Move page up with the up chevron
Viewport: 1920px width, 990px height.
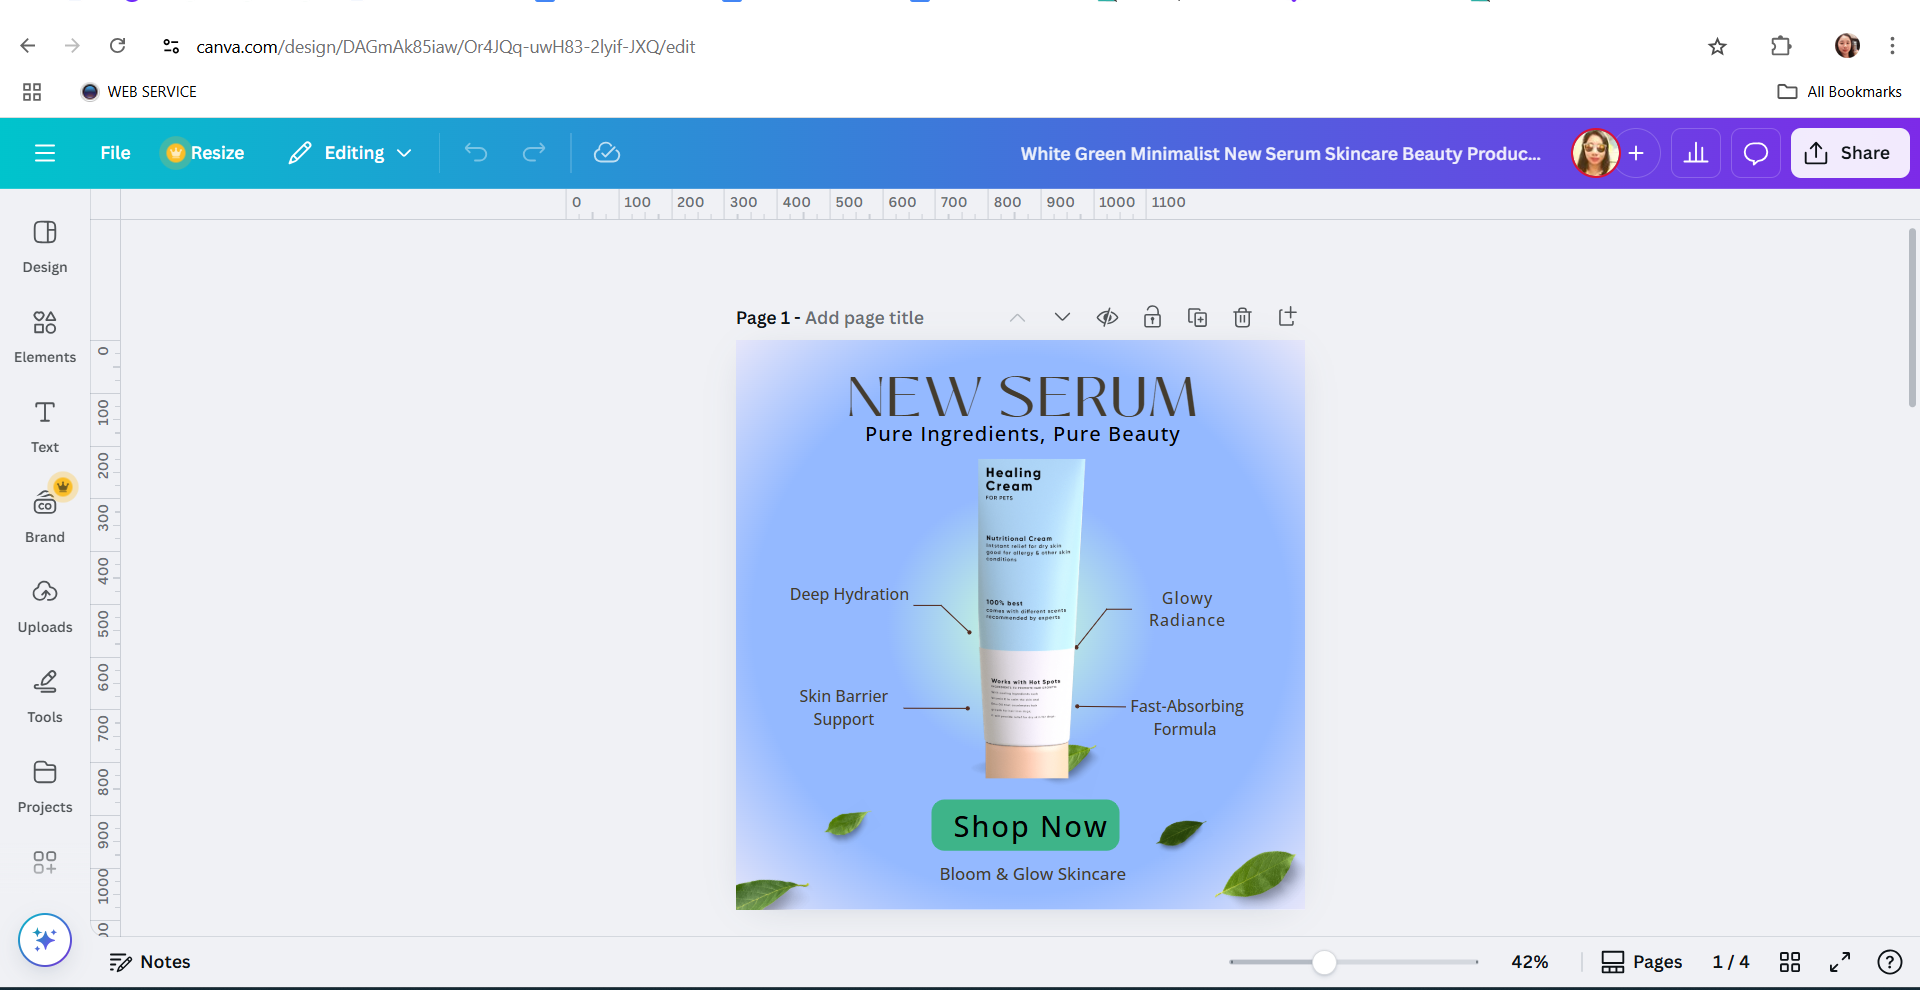point(1017,318)
